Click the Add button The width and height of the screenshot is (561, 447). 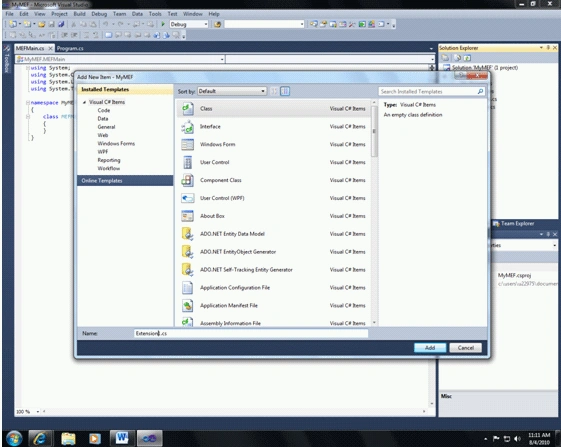coord(430,348)
